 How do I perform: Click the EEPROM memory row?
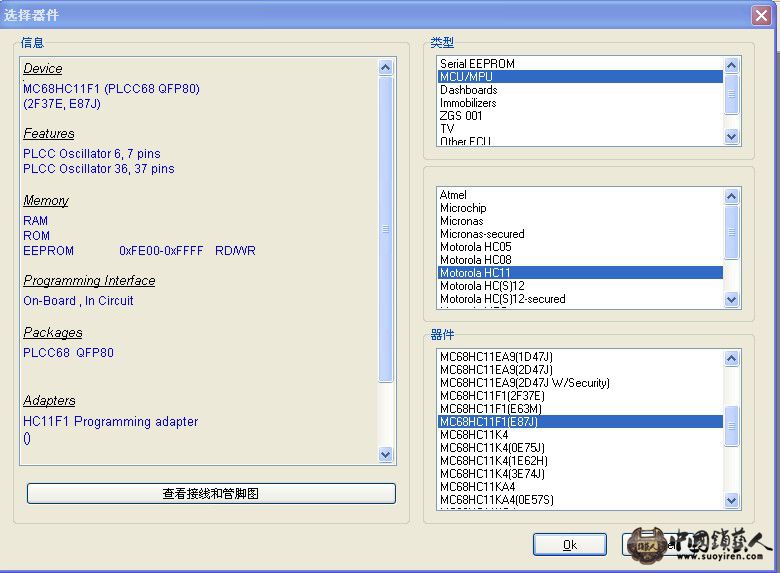(139, 251)
